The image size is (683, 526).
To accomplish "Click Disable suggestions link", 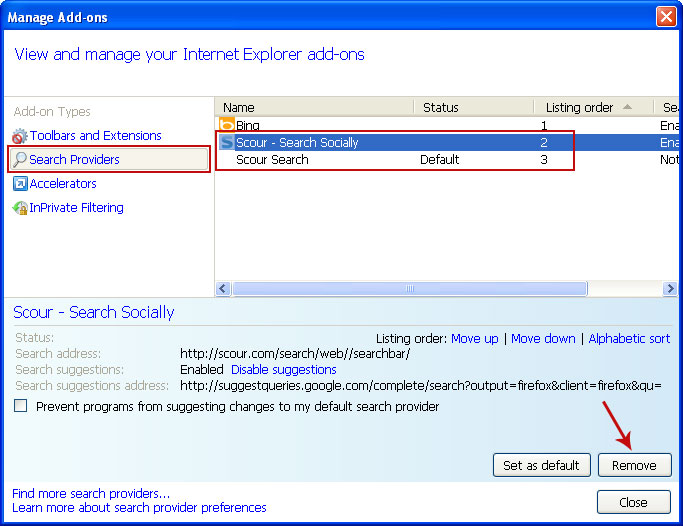I will [x=284, y=370].
